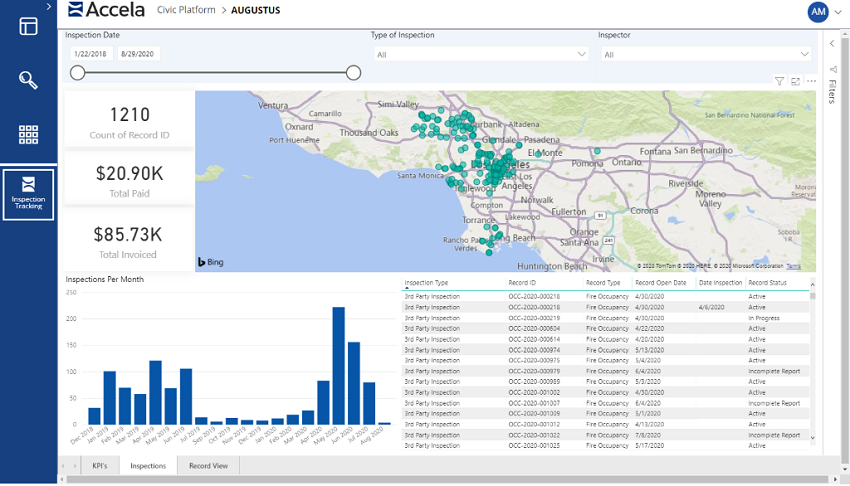
Task: Select the Inspection Tracking sidebar tile
Action: (x=28, y=194)
